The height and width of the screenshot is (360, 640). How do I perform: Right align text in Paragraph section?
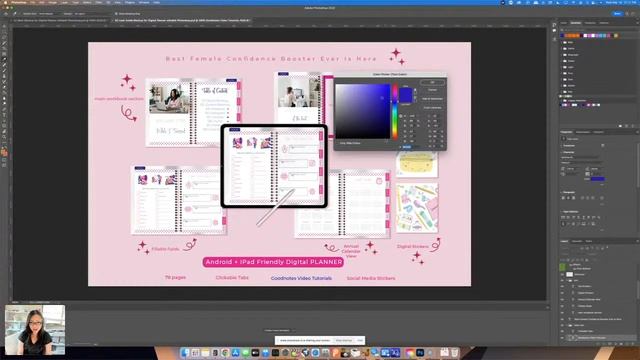coord(573,198)
